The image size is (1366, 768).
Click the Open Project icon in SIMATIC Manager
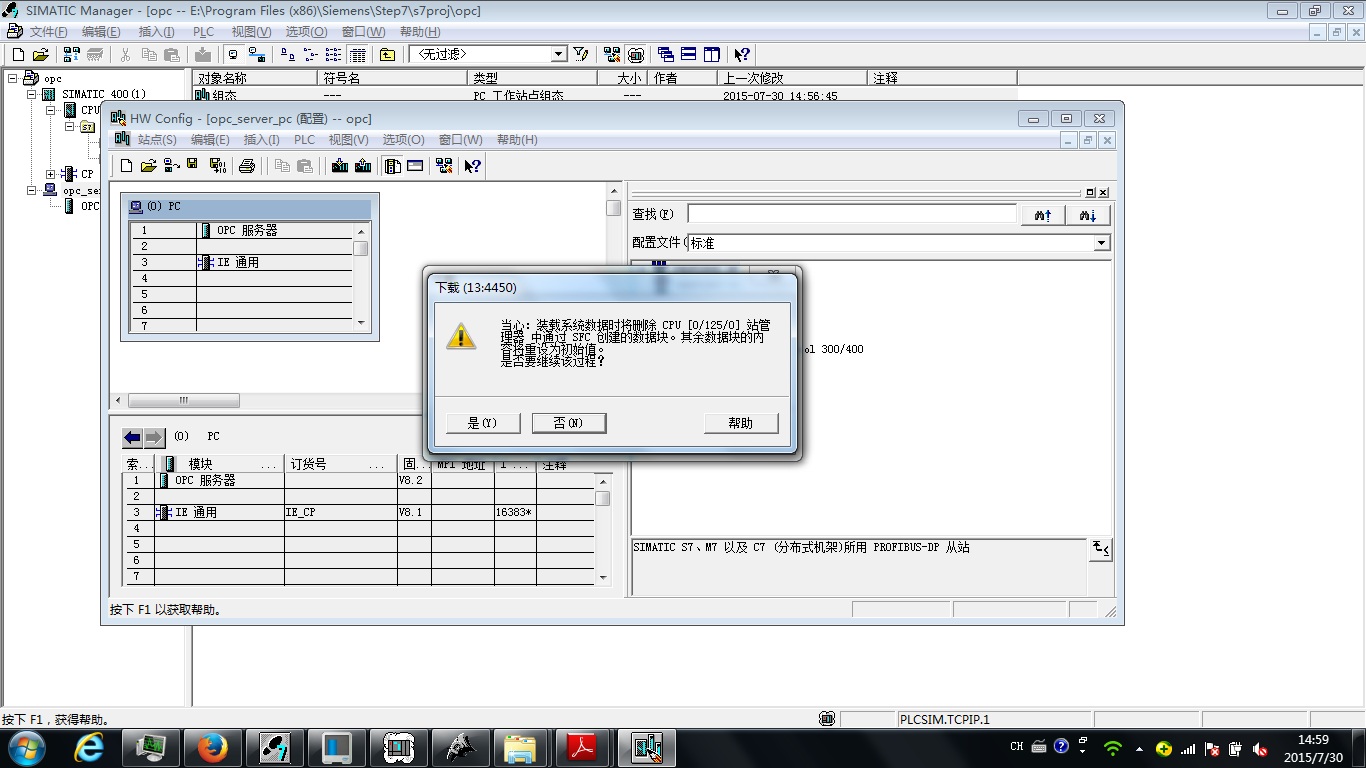click(41, 54)
